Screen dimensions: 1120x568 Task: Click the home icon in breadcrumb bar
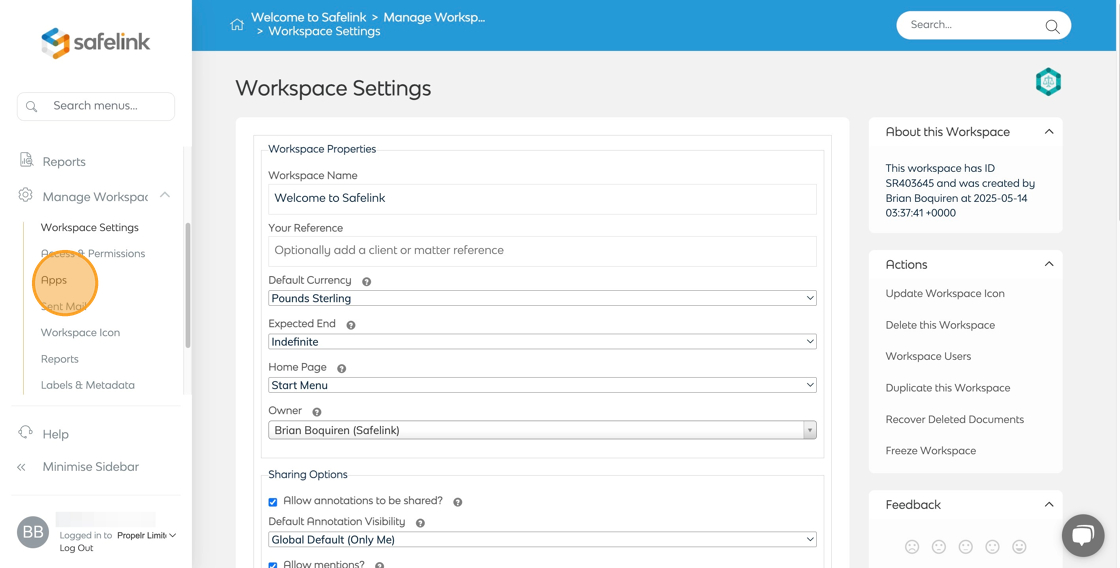(x=237, y=25)
